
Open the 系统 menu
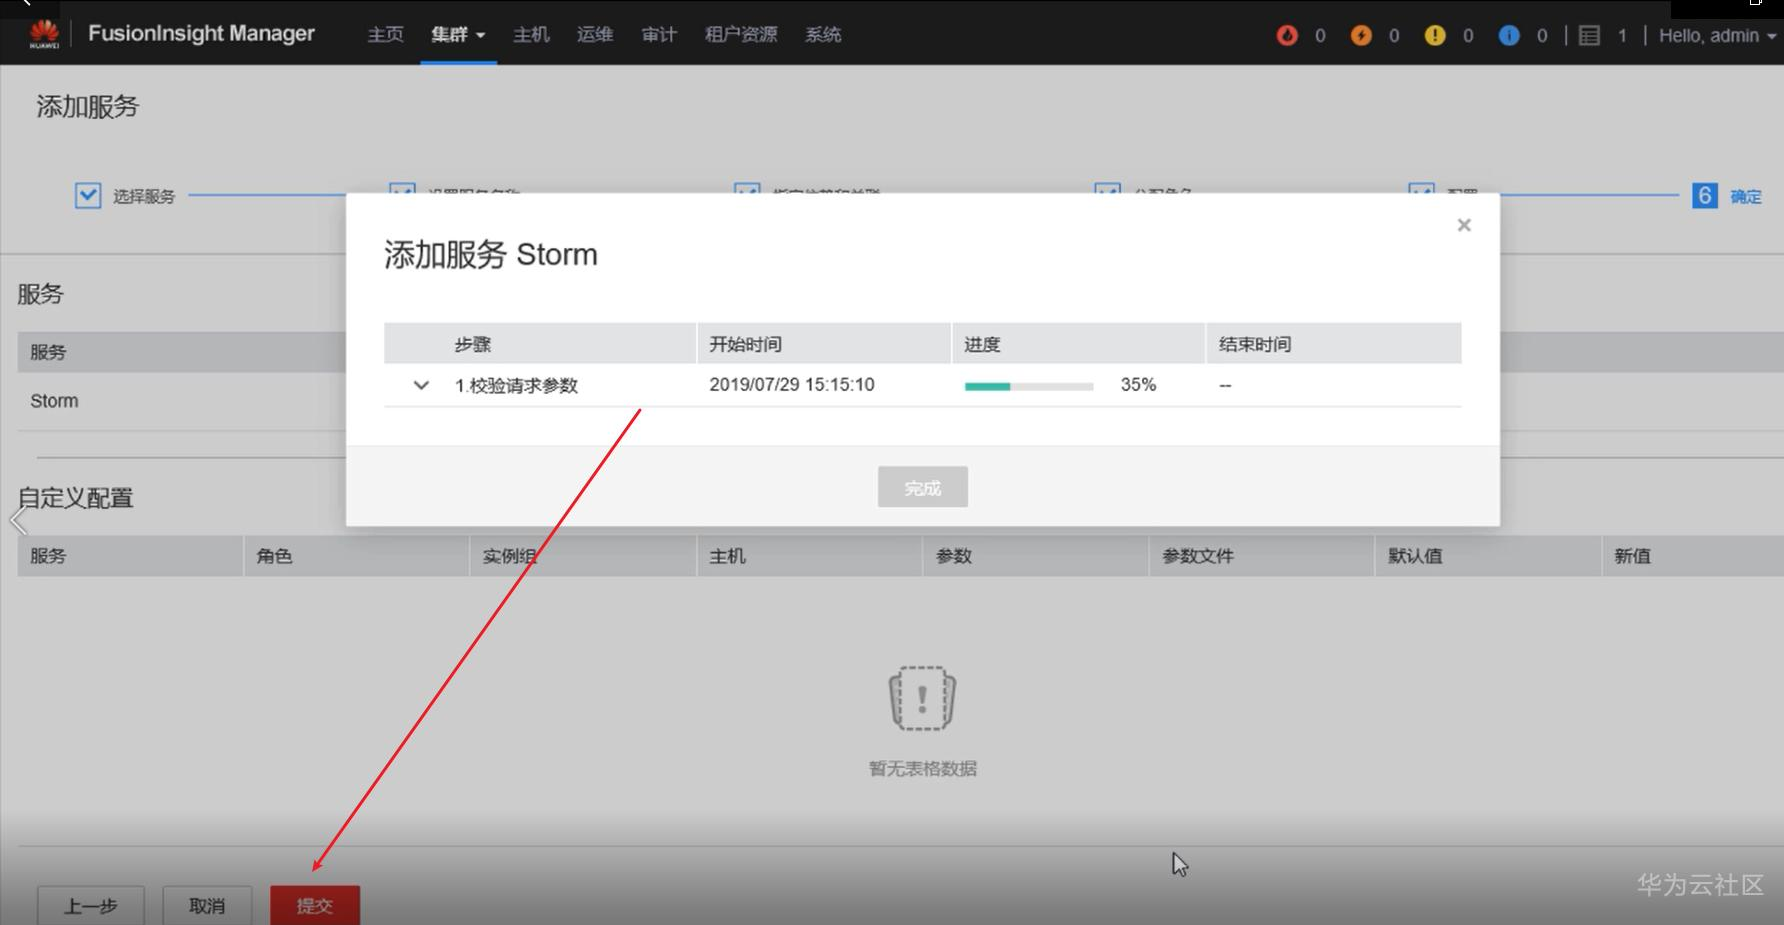(823, 35)
